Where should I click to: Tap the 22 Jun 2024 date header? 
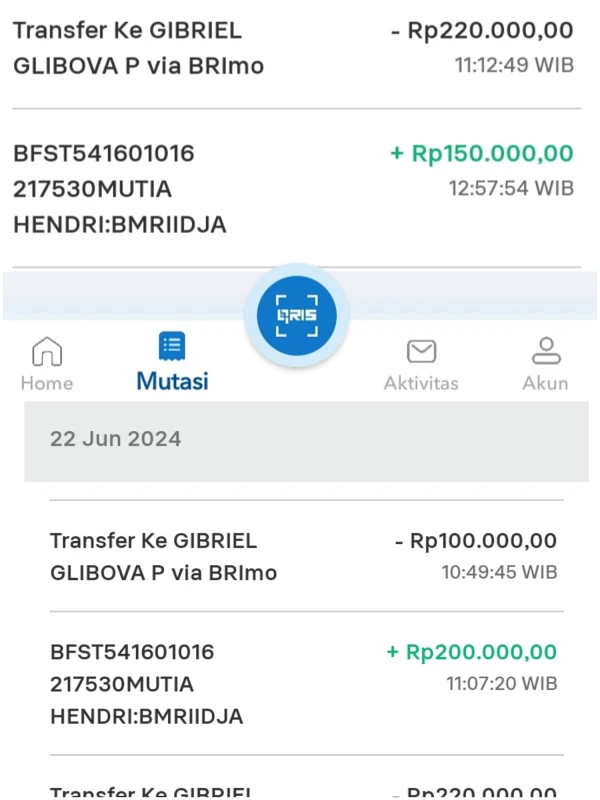click(116, 439)
